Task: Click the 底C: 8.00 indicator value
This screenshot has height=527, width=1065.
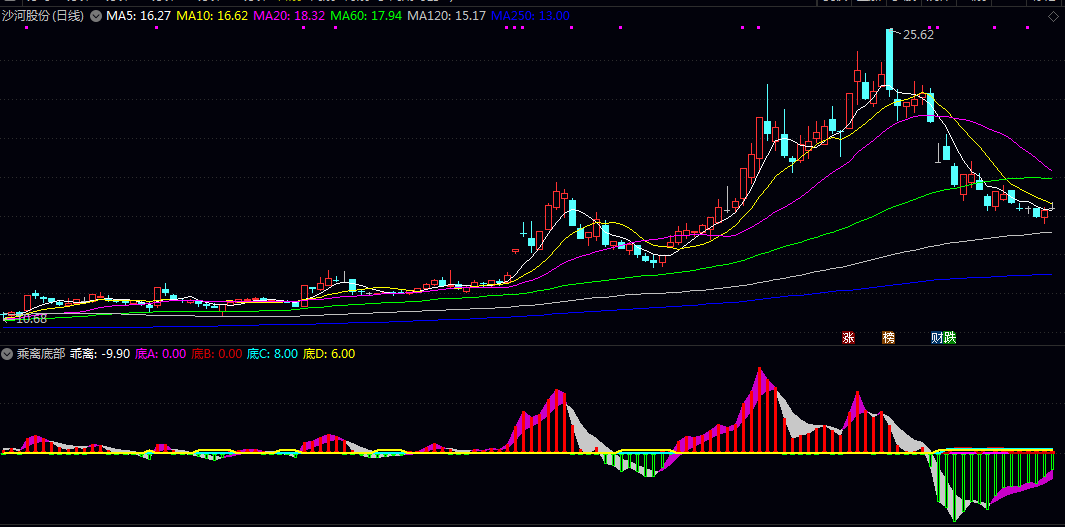Action: (272, 354)
